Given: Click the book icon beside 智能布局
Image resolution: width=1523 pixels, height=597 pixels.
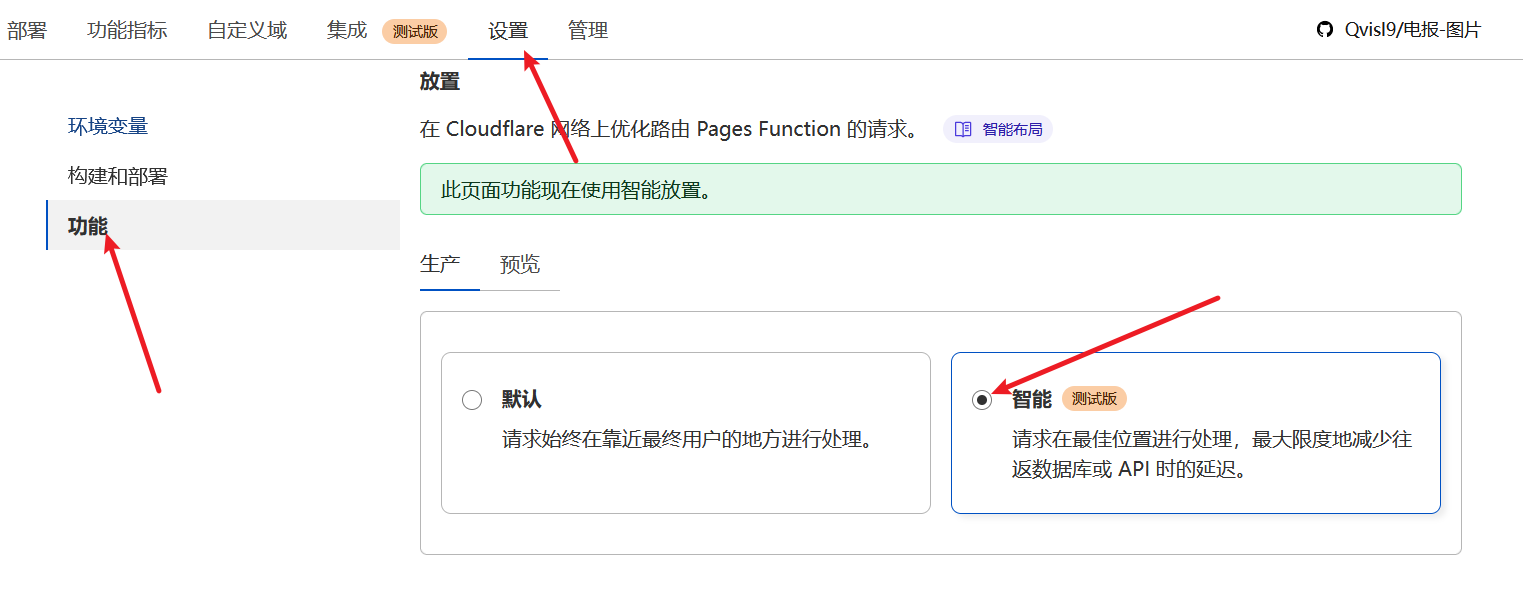Looking at the screenshot, I should (963, 129).
